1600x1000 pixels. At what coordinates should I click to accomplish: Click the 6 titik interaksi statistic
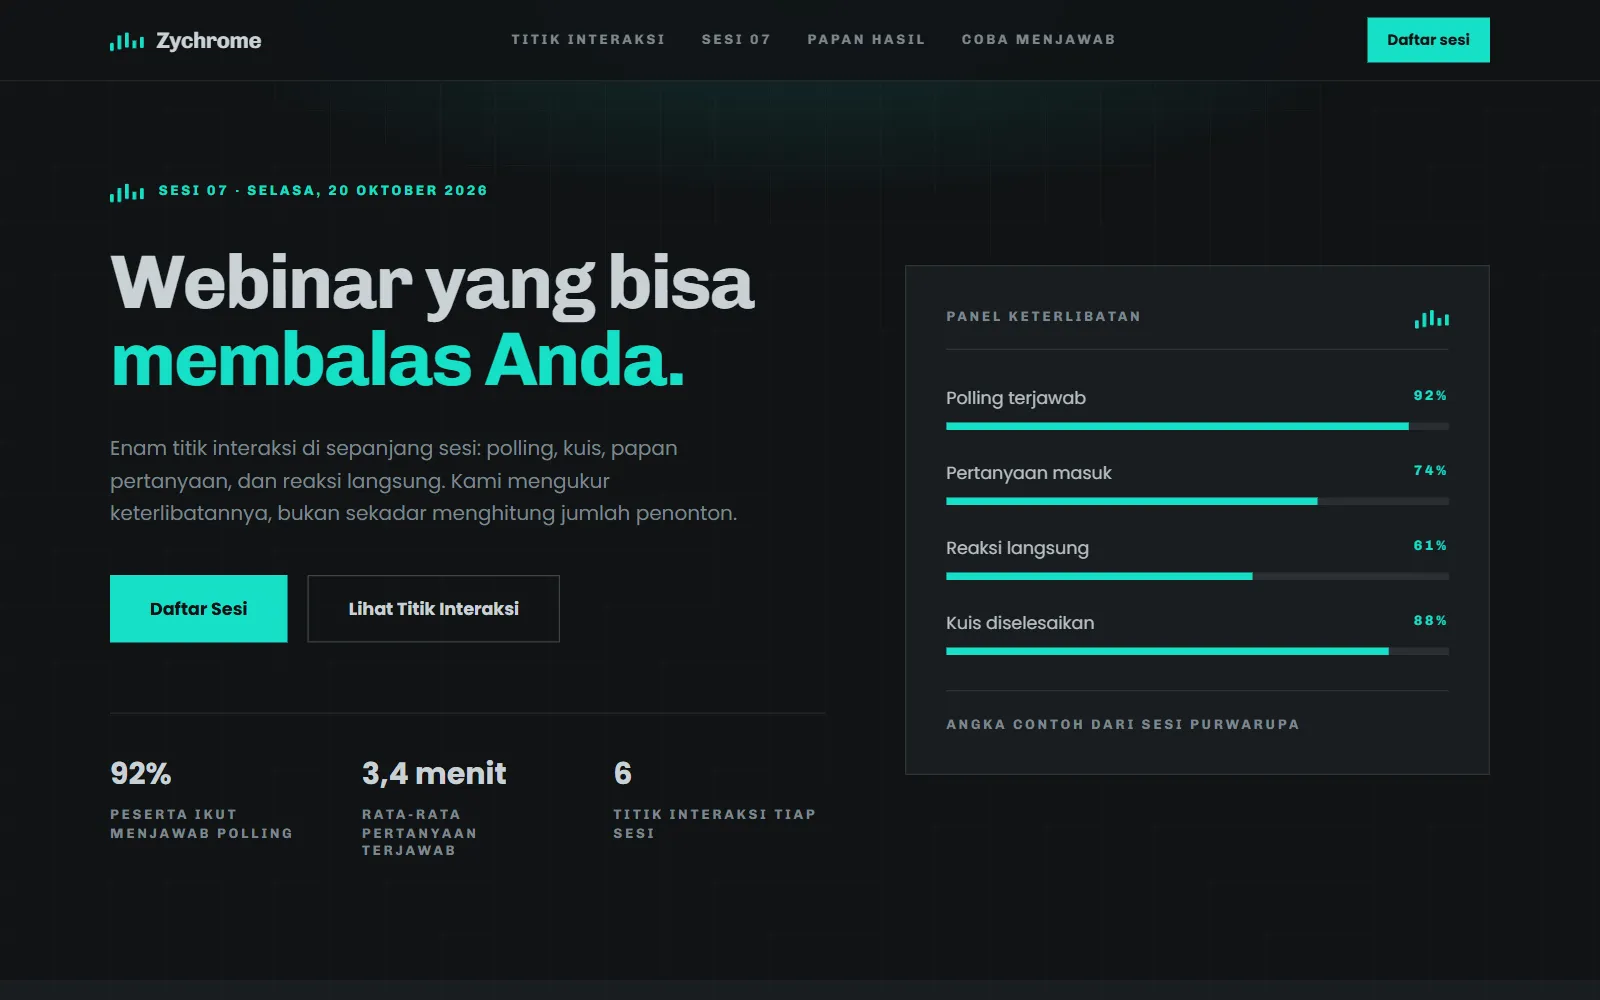pos(622,773)
